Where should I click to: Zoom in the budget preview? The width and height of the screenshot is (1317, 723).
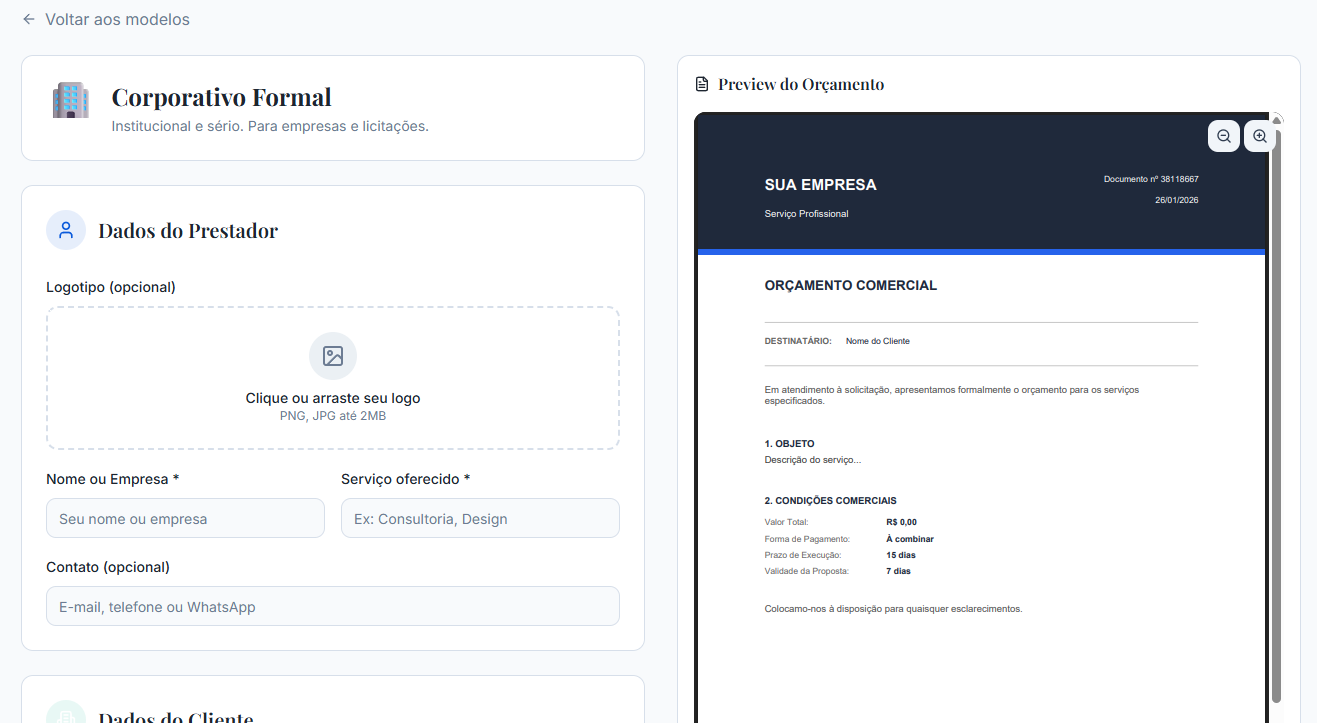pyautogui.click(x=1260, y=136)
